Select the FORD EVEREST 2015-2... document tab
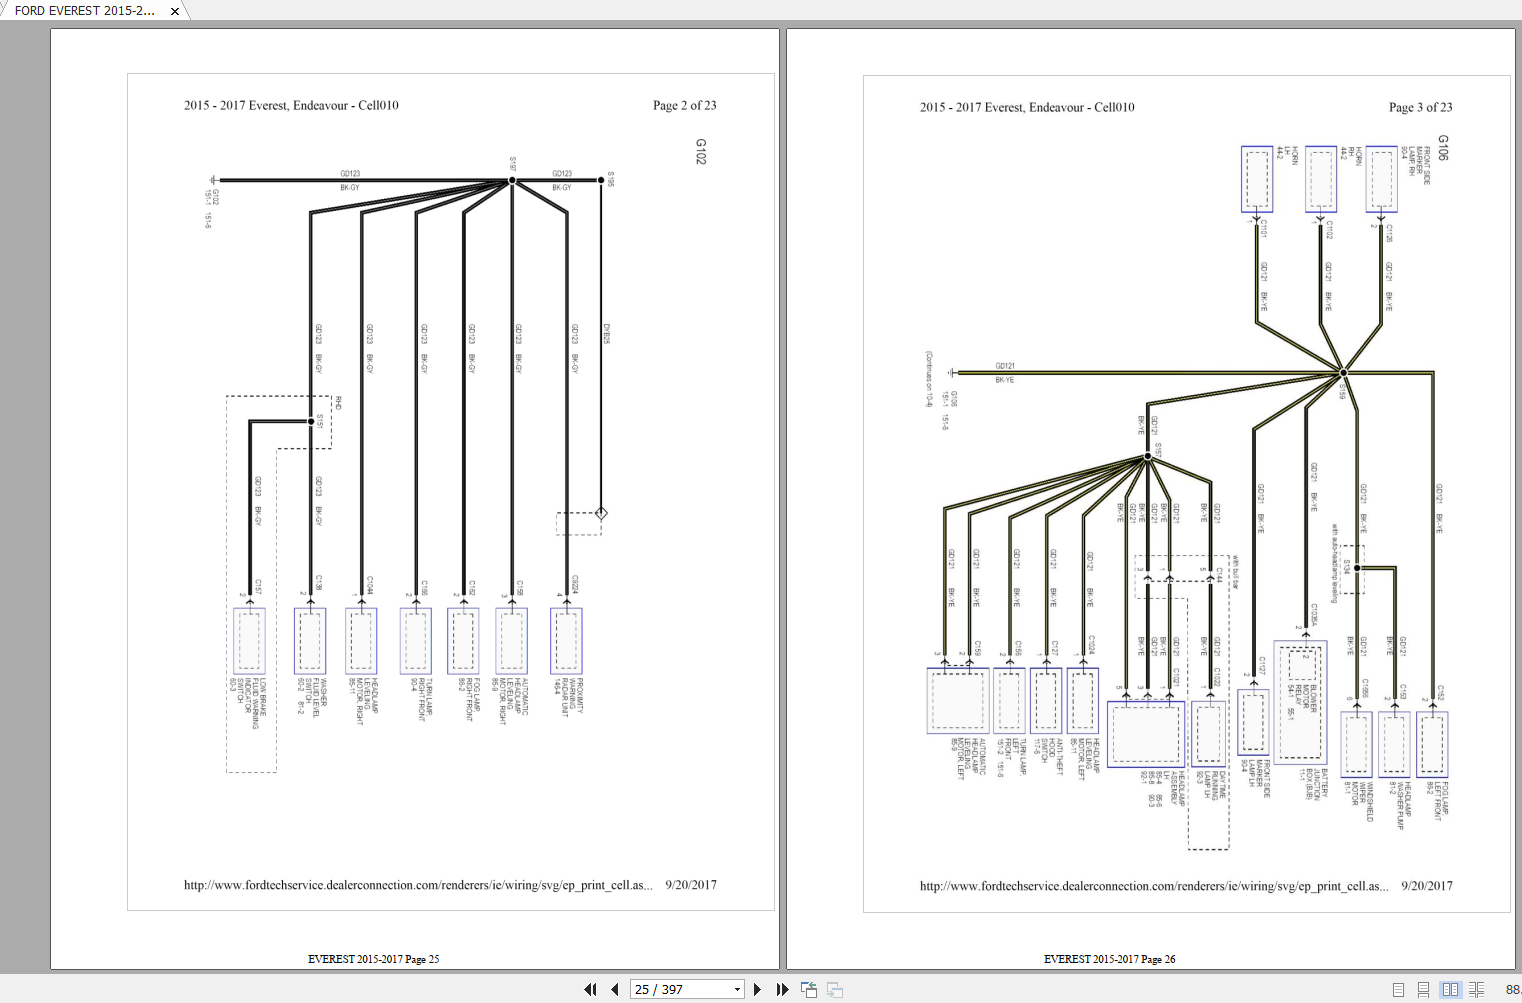The width and height of the screenshot is (1522, 1003). coord(85,10)
